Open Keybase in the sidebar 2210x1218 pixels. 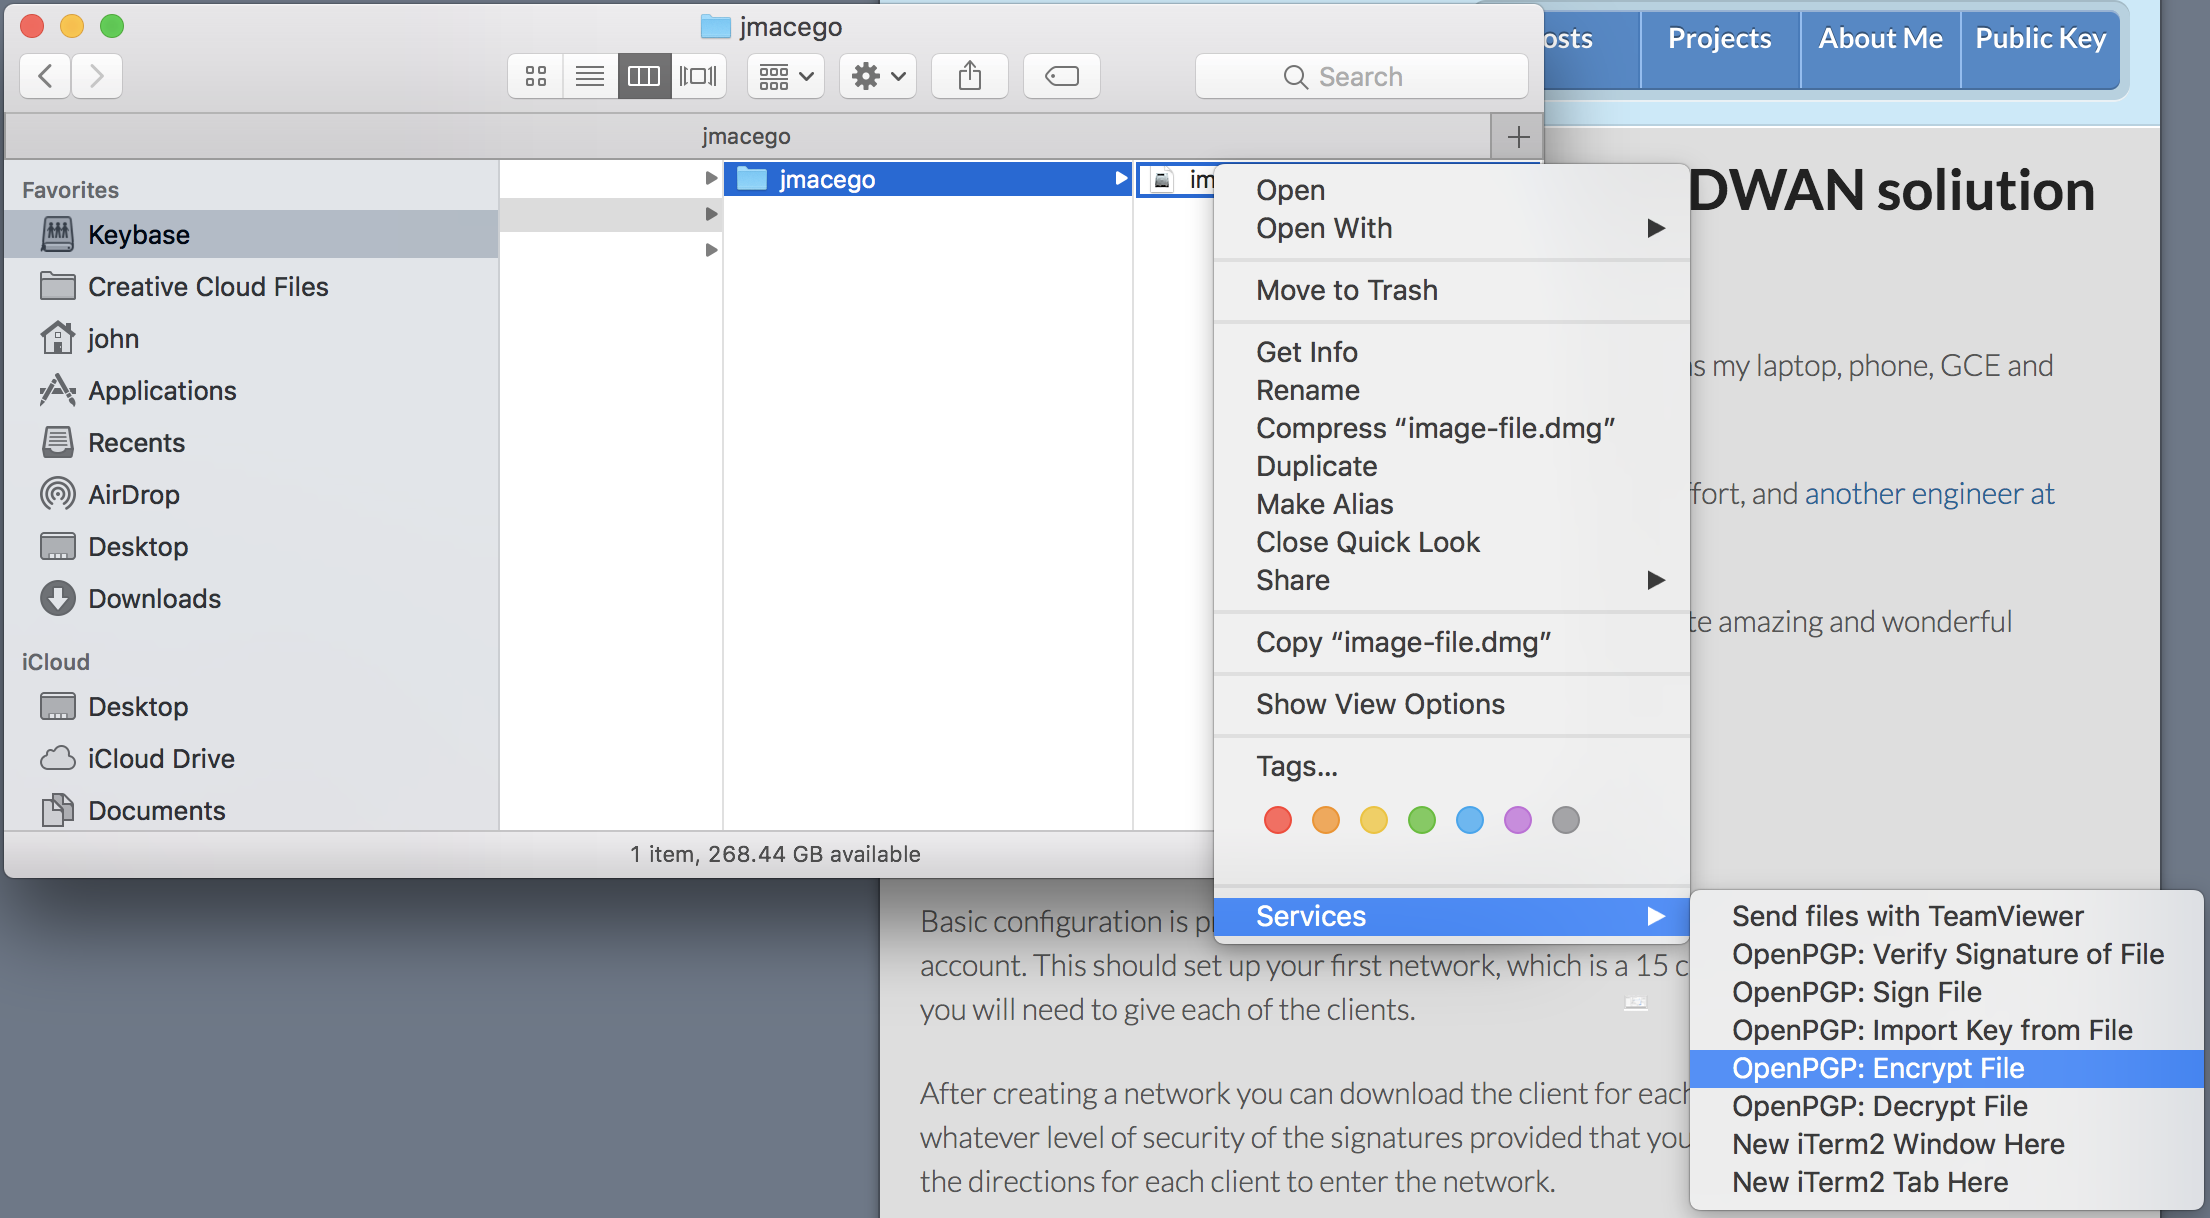point(252,234)
